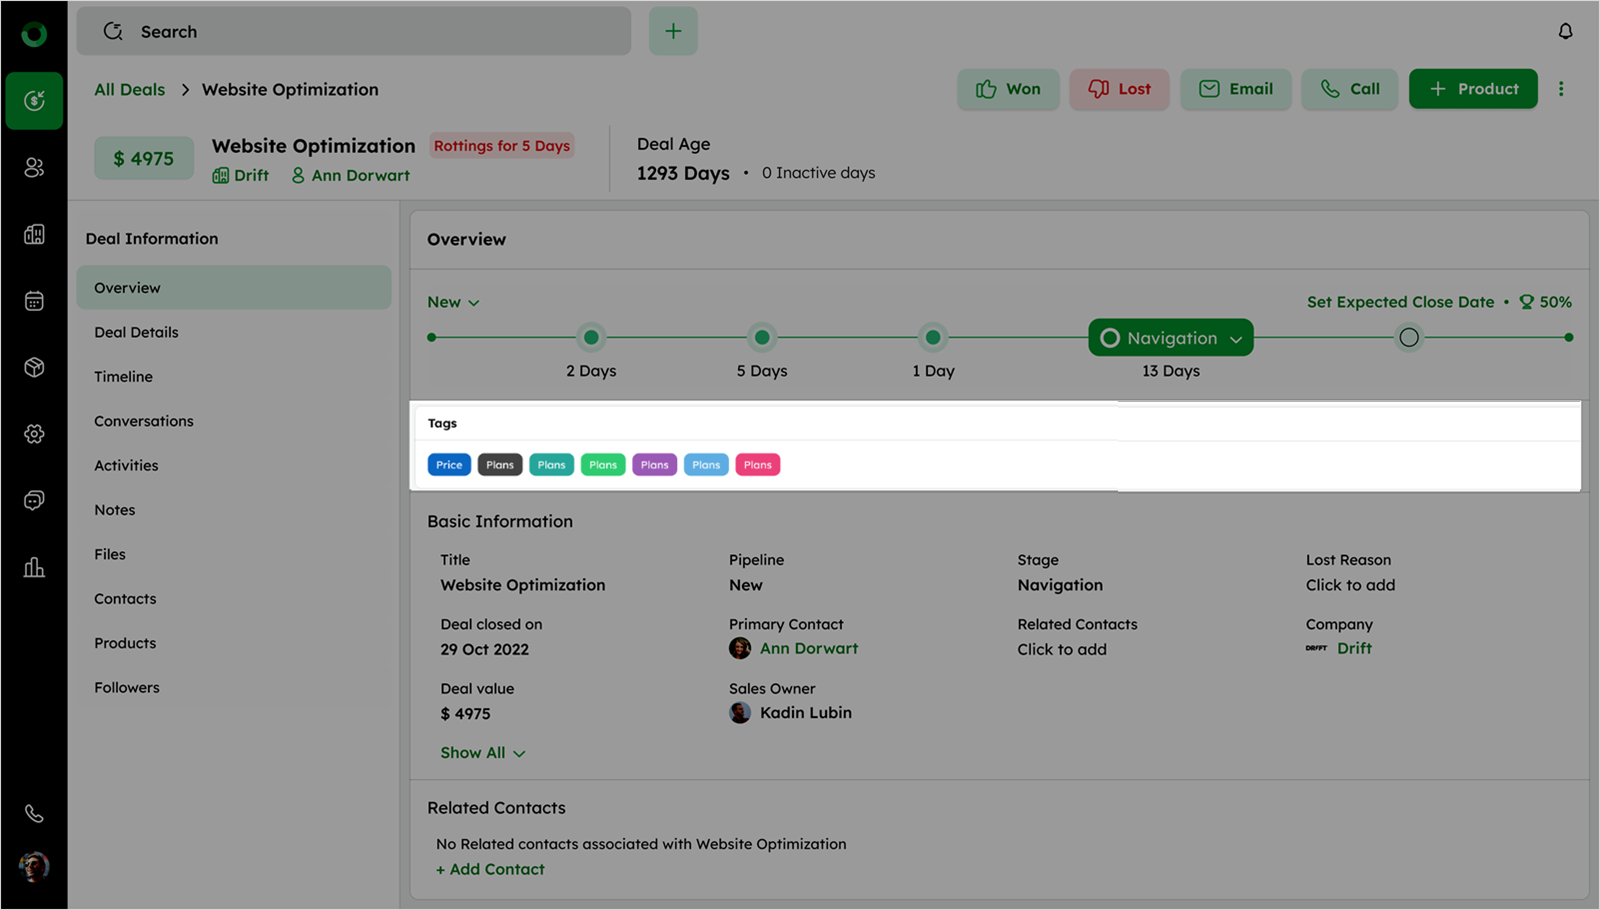The image size is (1600, 910).
Task: Click the empty final stage circle in the pipeline
Action: coord(1408,338)
